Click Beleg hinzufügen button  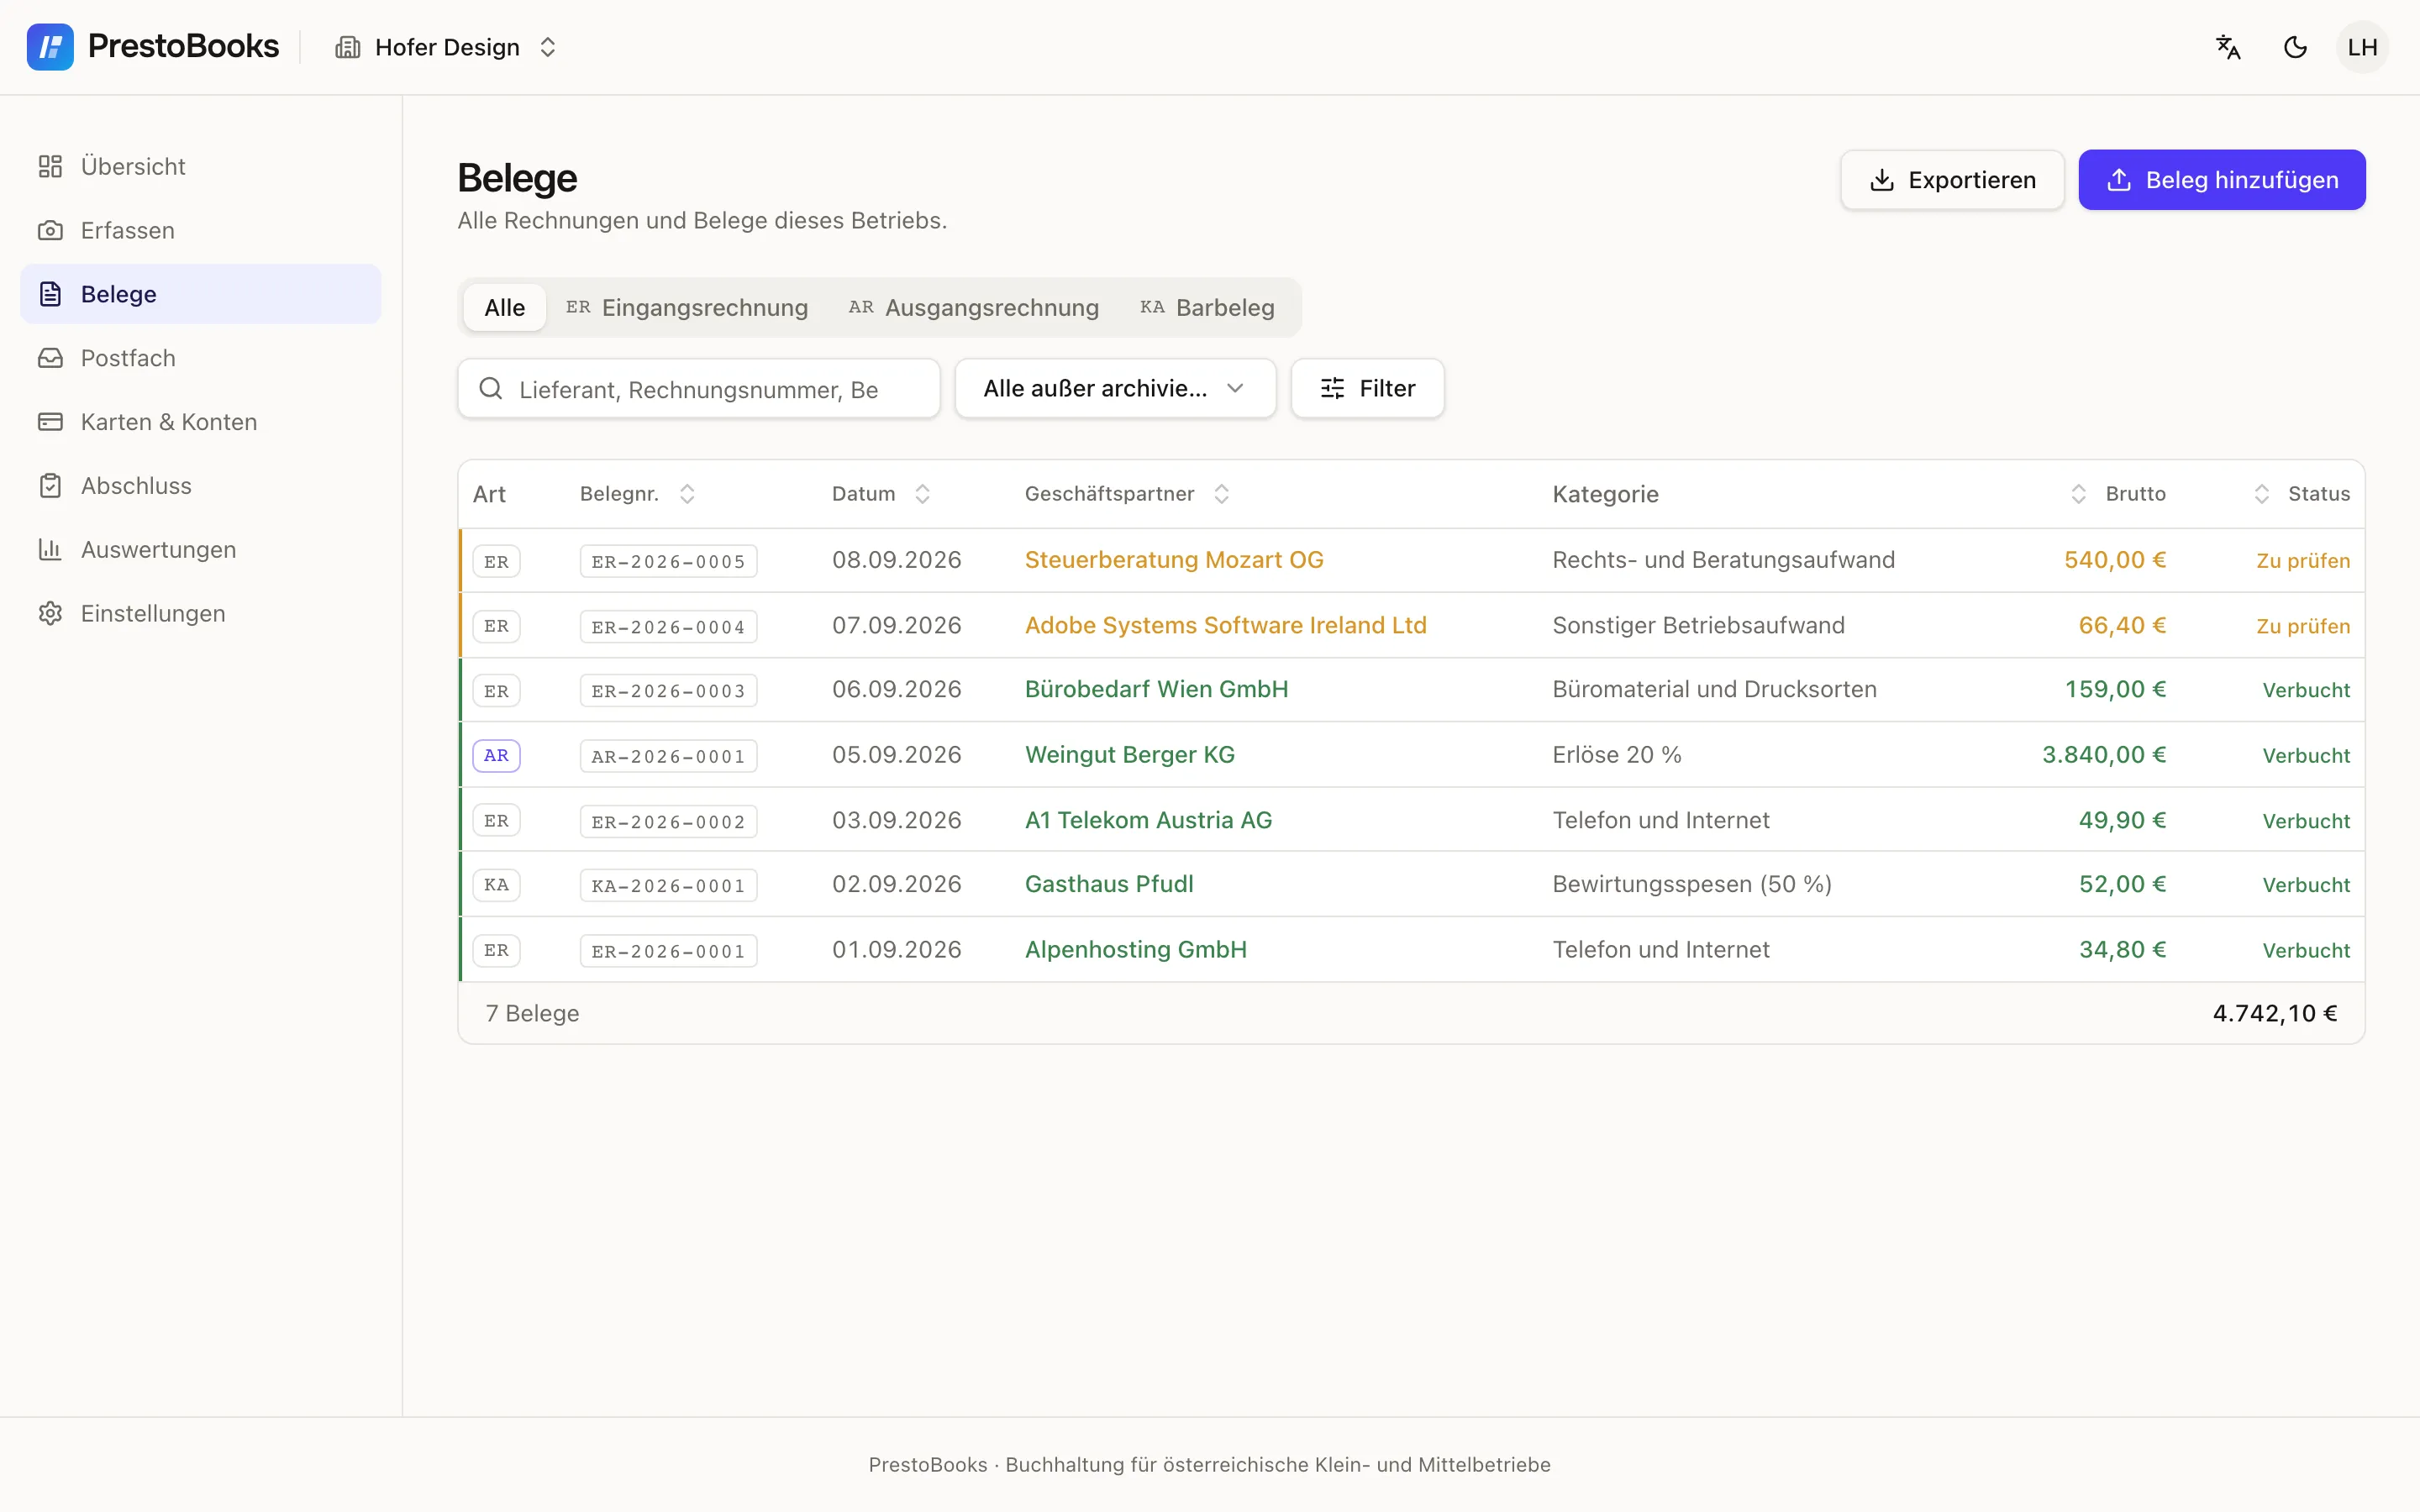point(2222,180)
